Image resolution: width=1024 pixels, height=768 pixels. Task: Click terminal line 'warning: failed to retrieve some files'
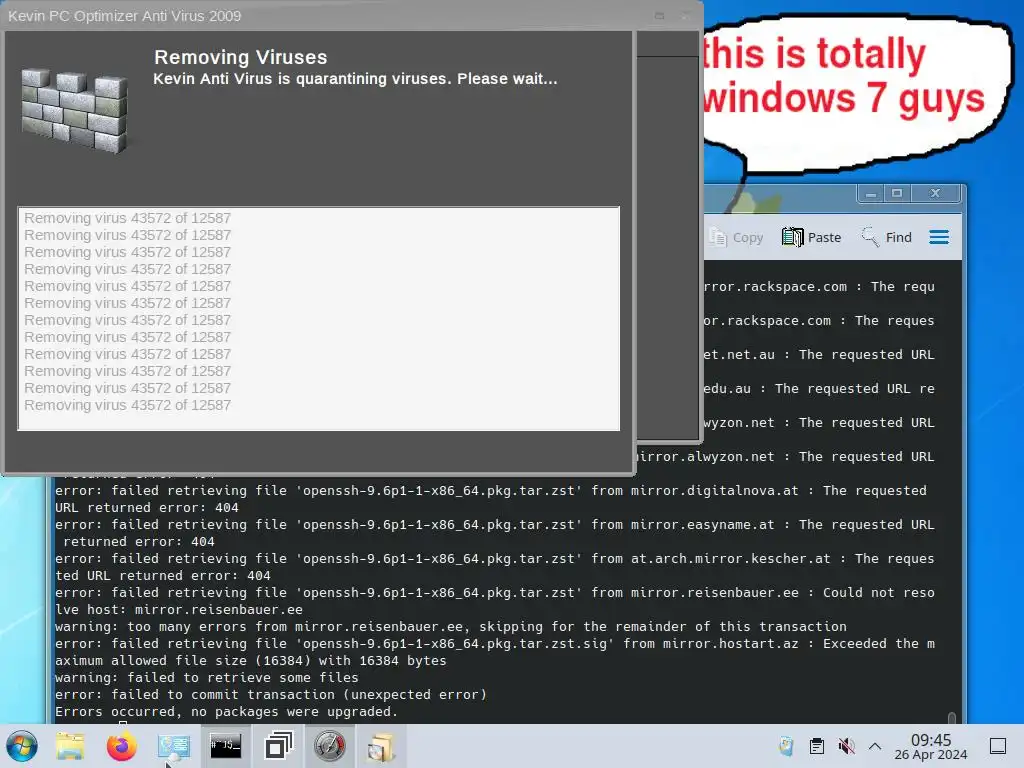206,677
